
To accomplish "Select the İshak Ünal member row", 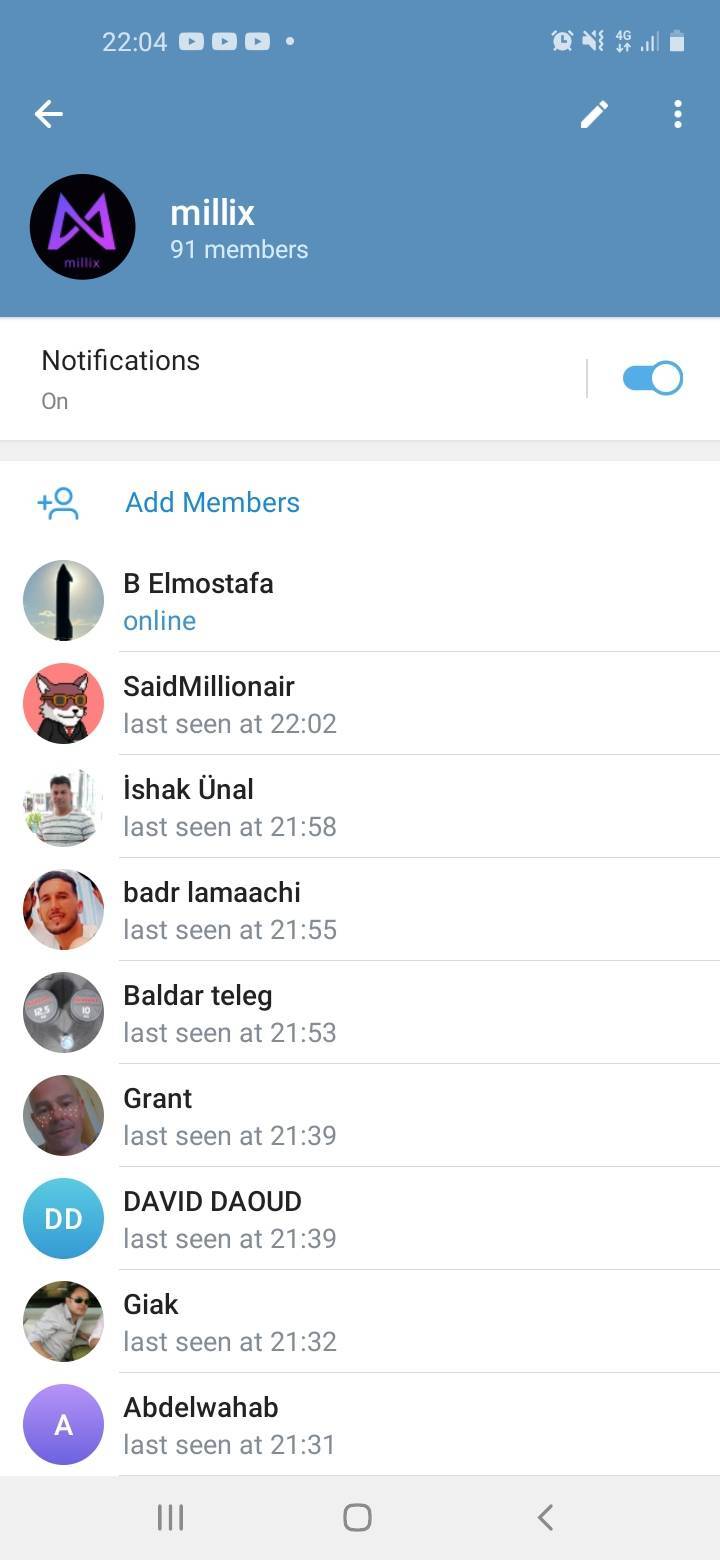I will click(x=360, y=807).
